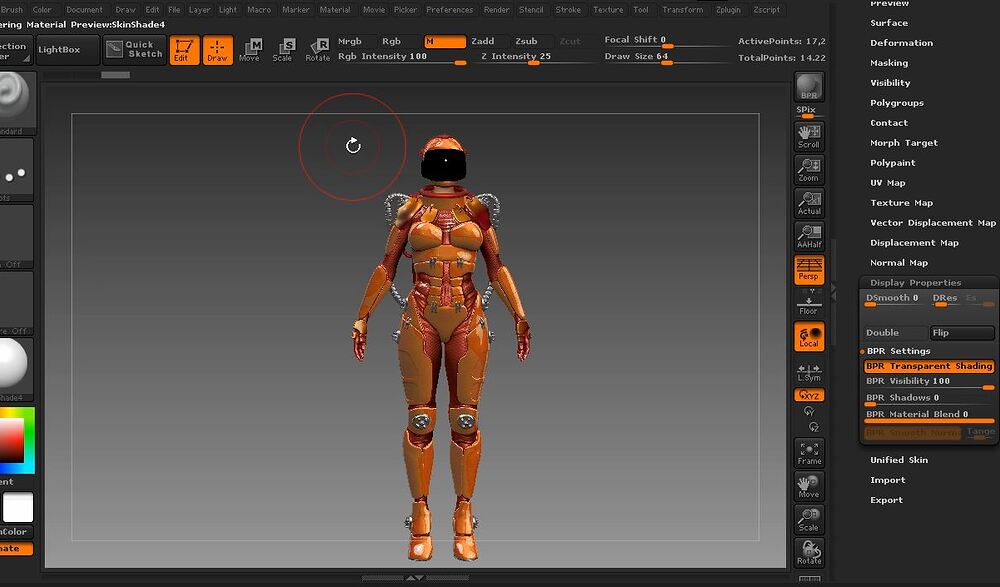Collapse the Display Properties subpalette
Viewport: 1000px width, 587px height.
[915, 283]
